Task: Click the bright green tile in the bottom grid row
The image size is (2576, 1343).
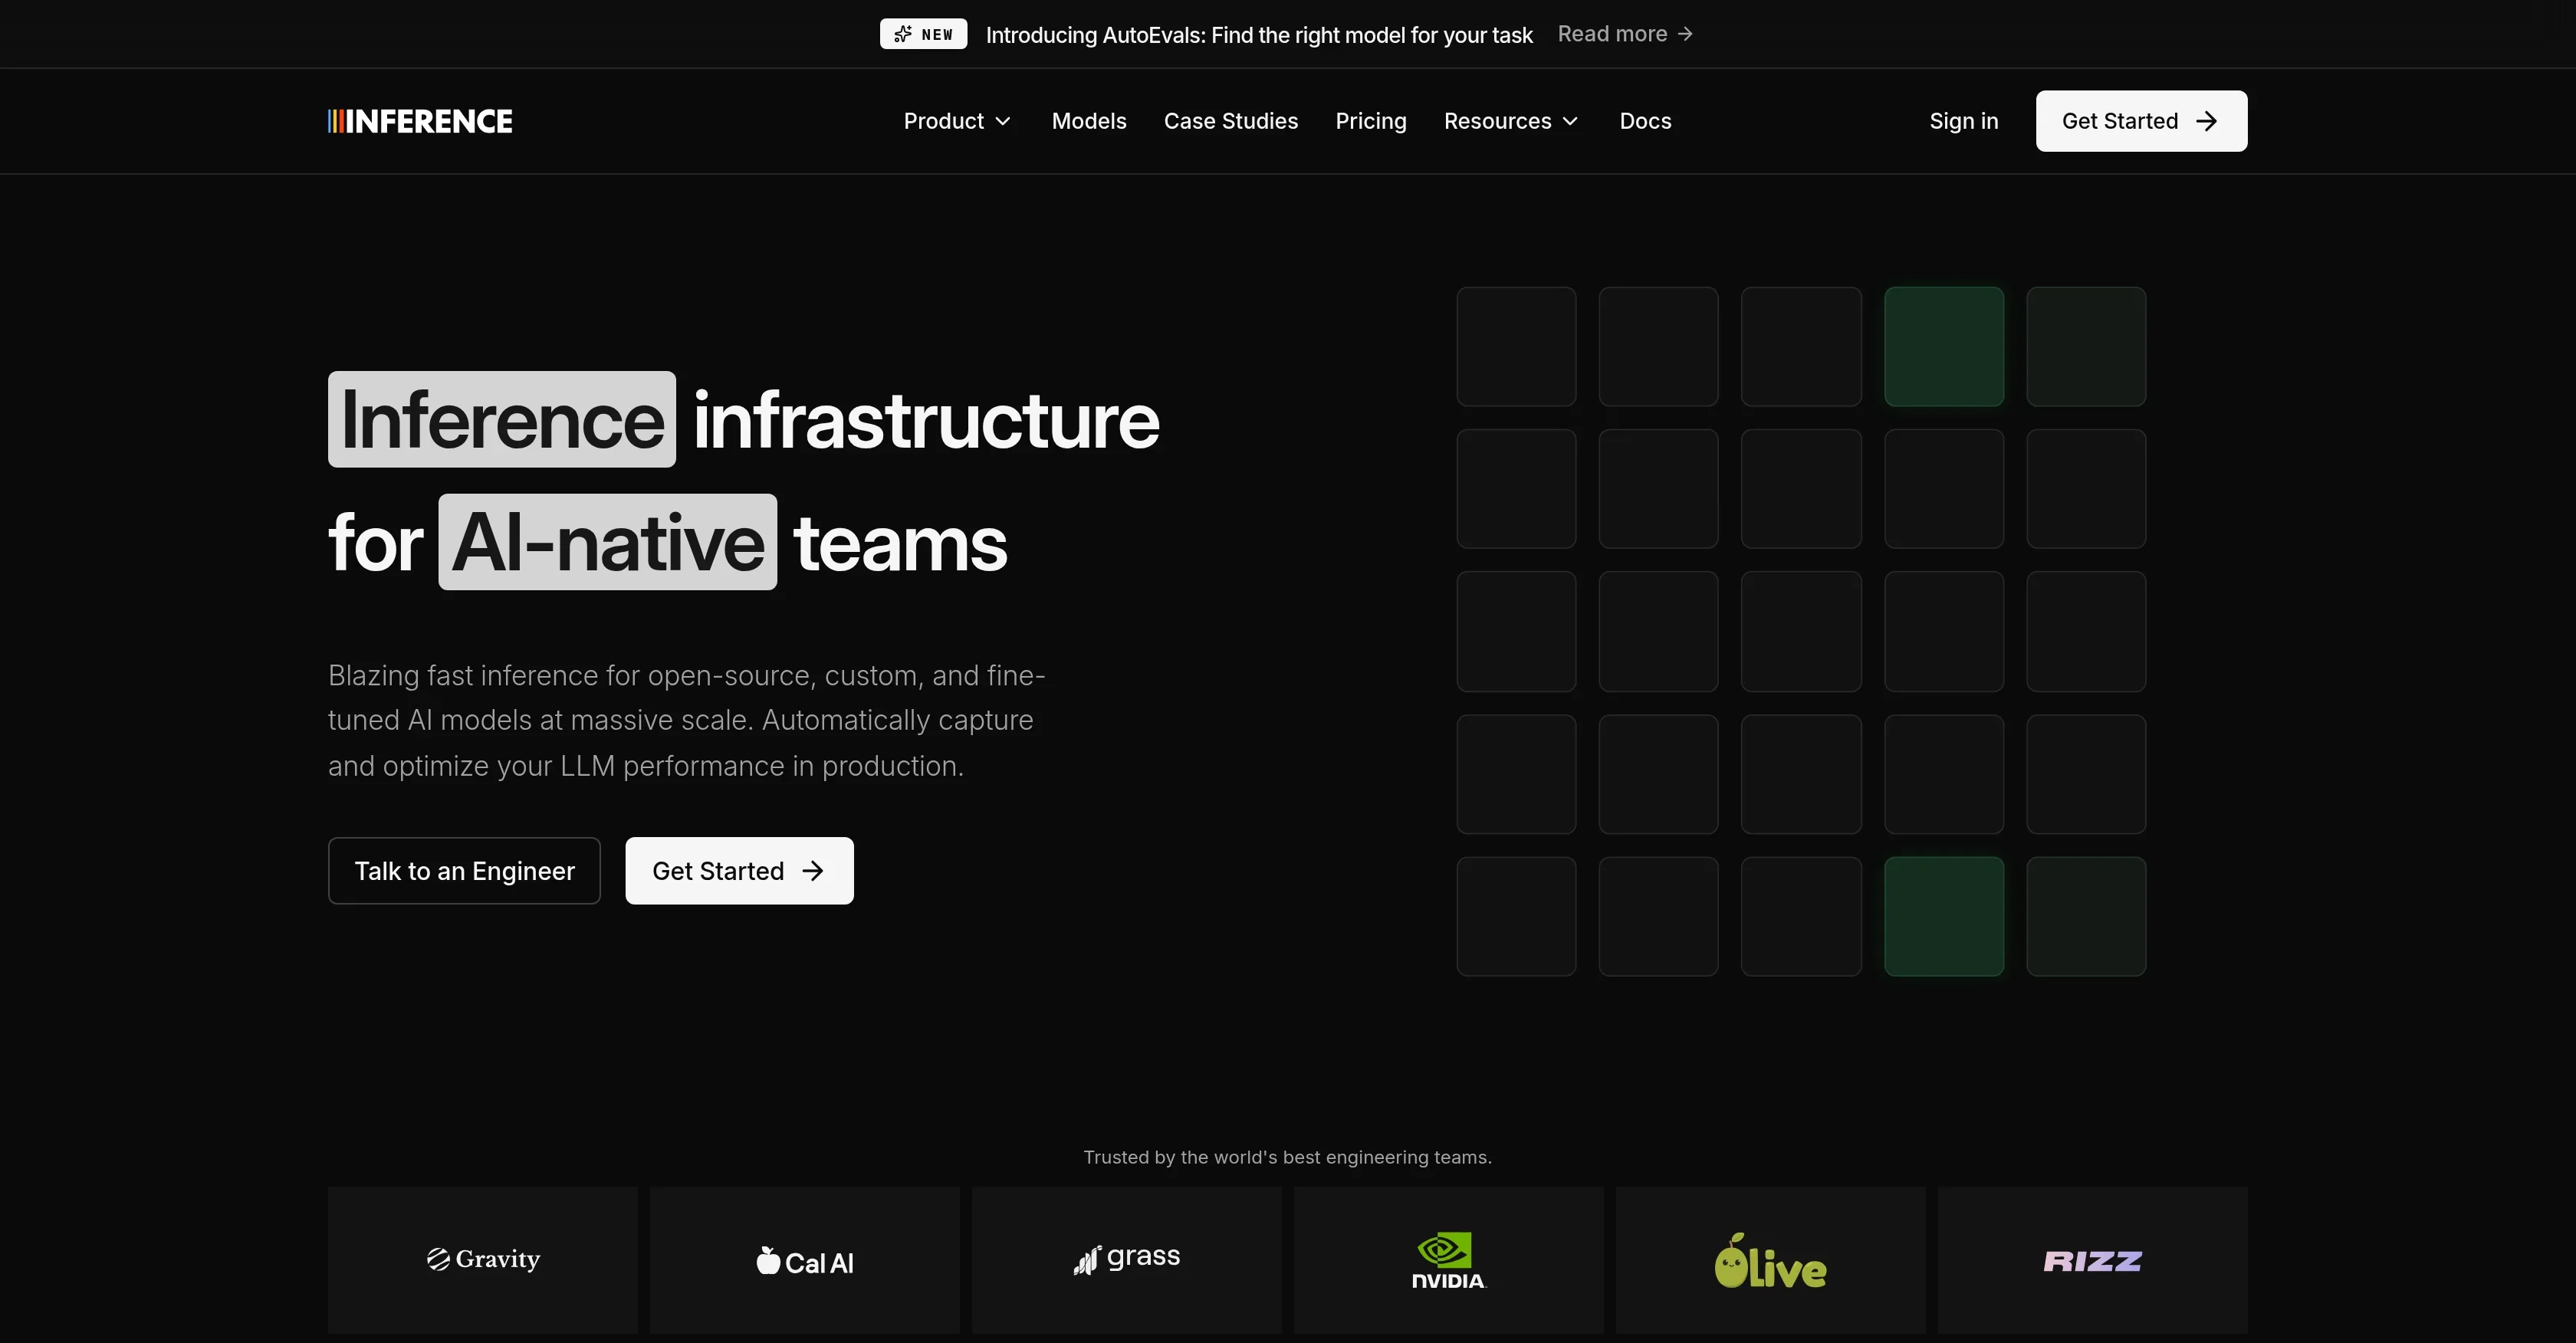Action: tap(1944, 917)
